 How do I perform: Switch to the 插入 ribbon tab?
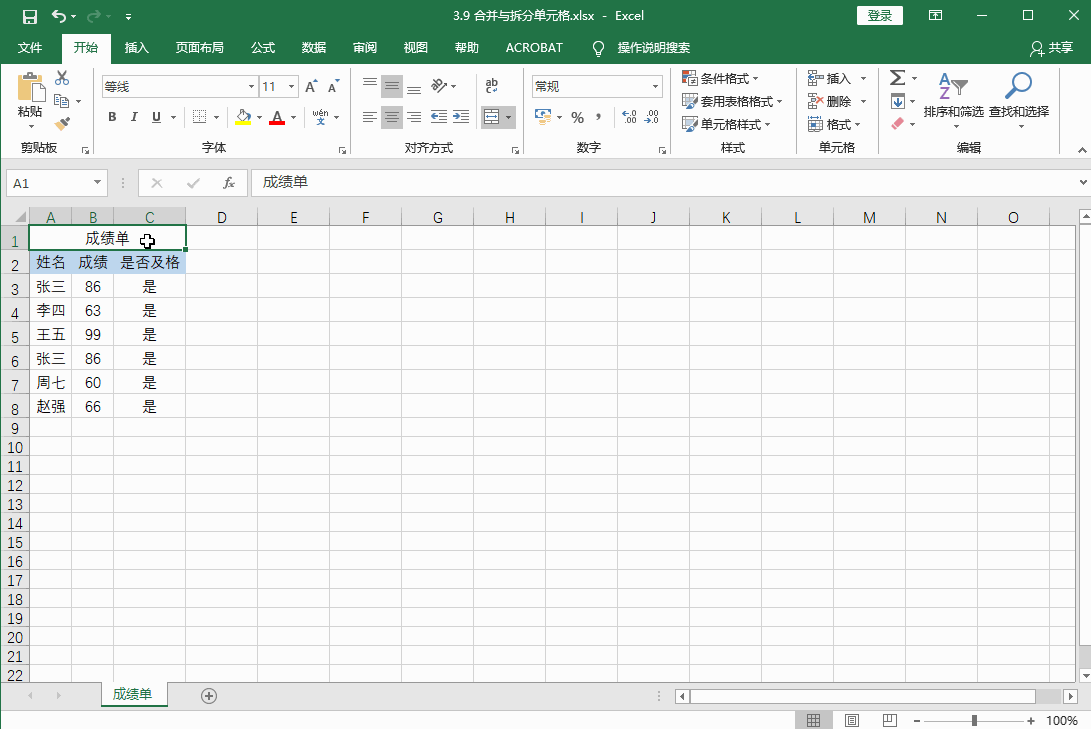pyautogui.click(x=136, y=47)
